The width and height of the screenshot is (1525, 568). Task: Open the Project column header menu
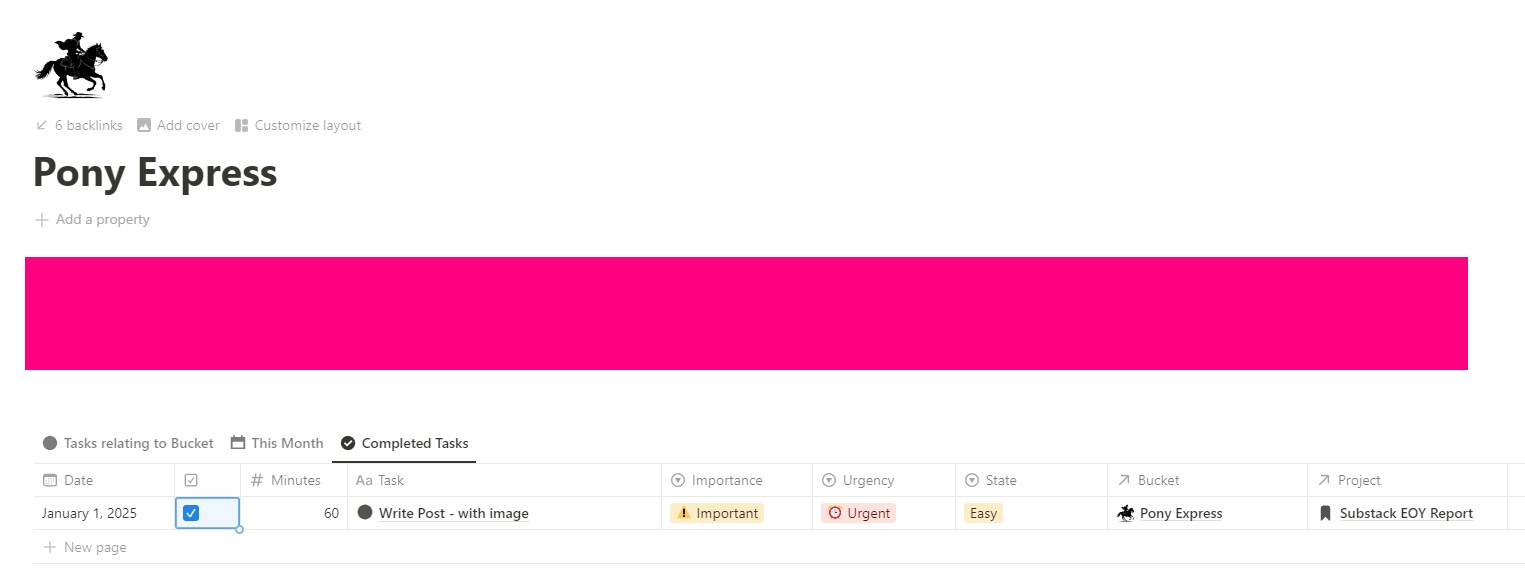(x=1407, y=480)
